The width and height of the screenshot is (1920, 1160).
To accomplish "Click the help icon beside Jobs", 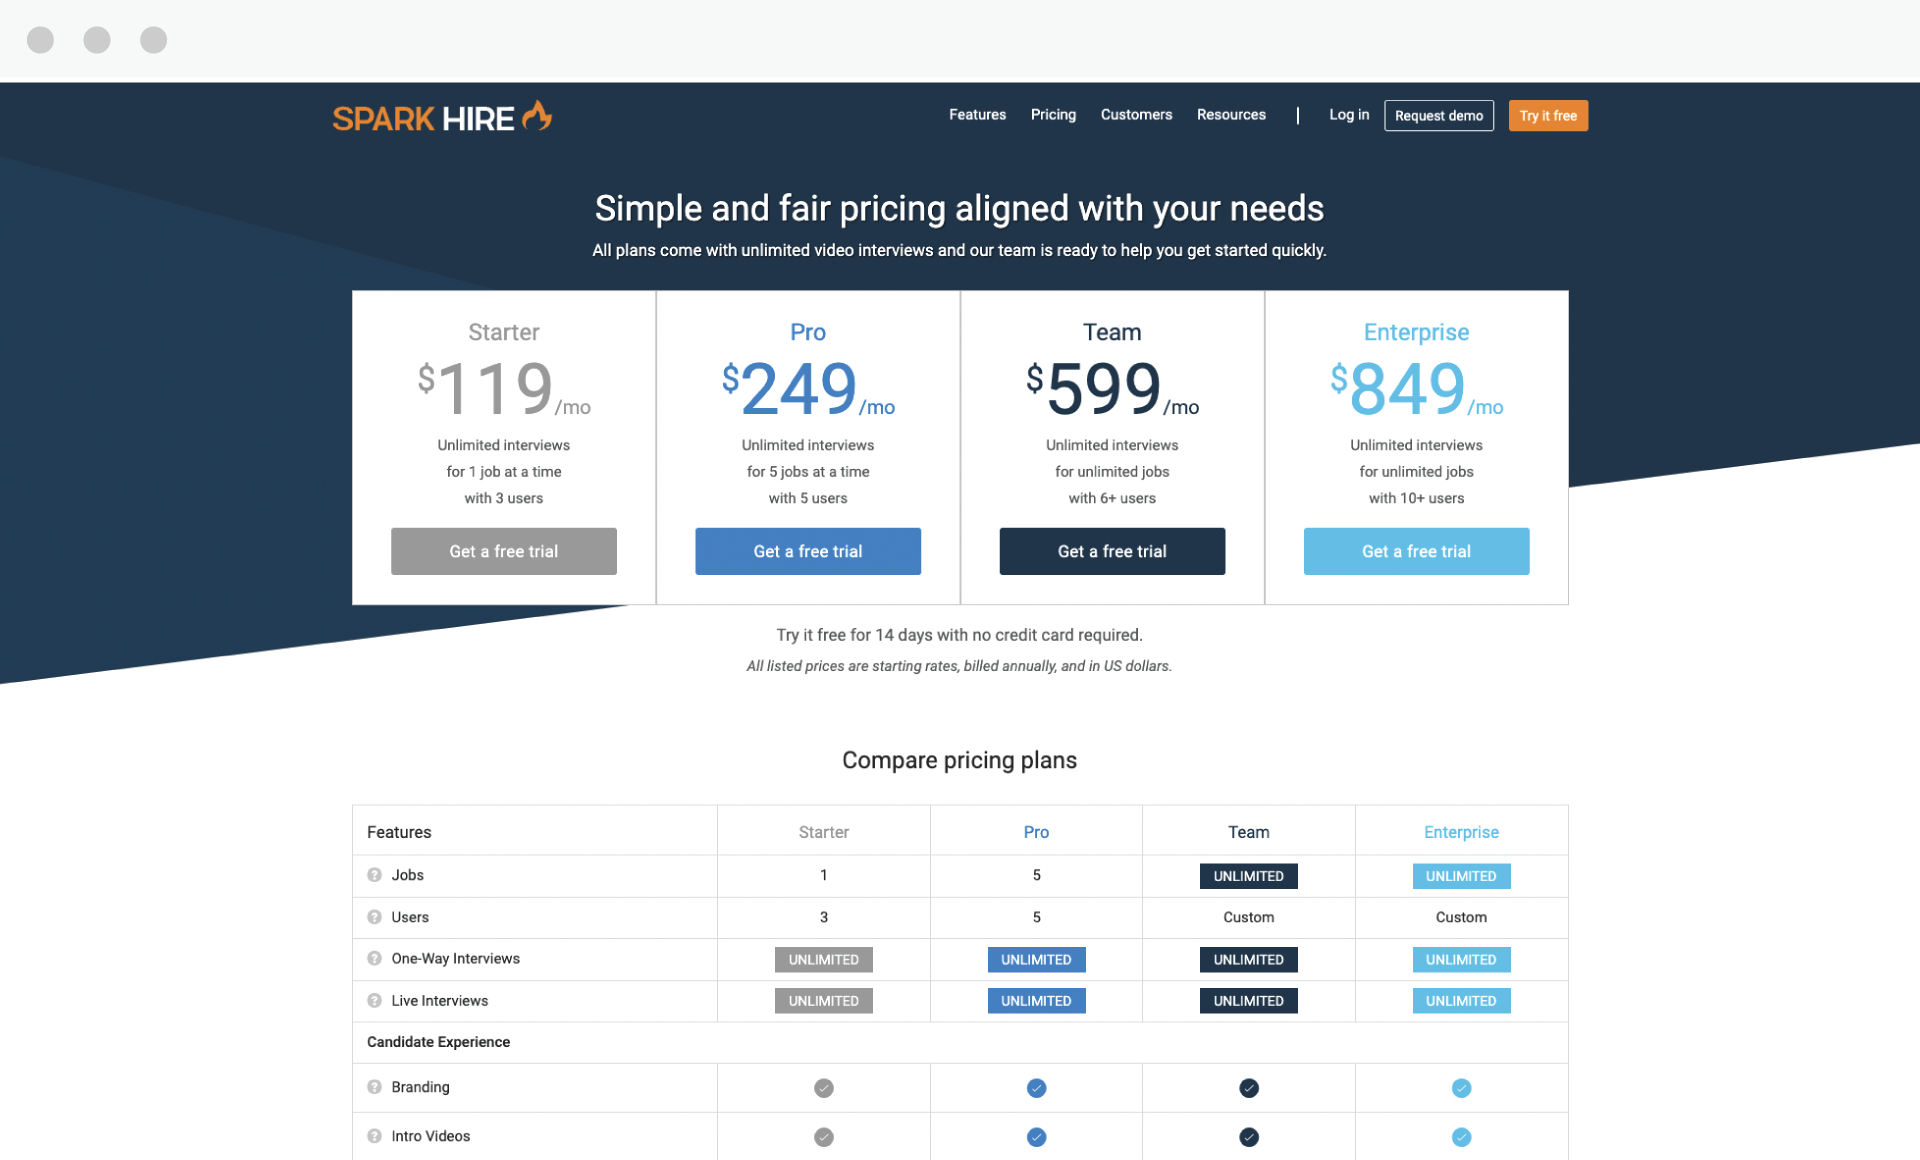I will pyautogui.click(x=374, y=875).
